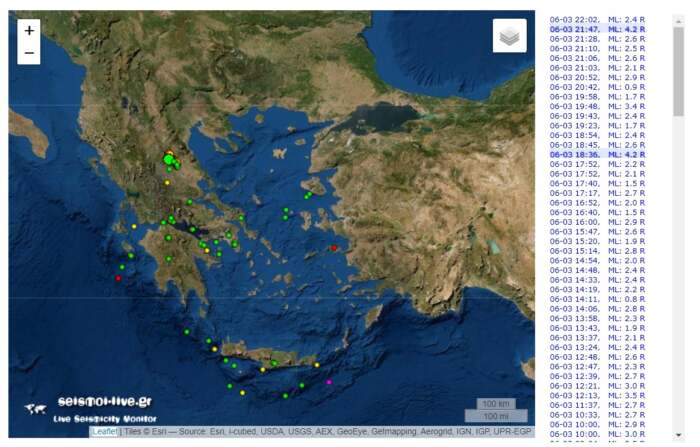The height and width of the screenshot is (447, 700).
Task: Select the 06-03 12:21 ML 3.0 event
Action: [x=597, y=385]
